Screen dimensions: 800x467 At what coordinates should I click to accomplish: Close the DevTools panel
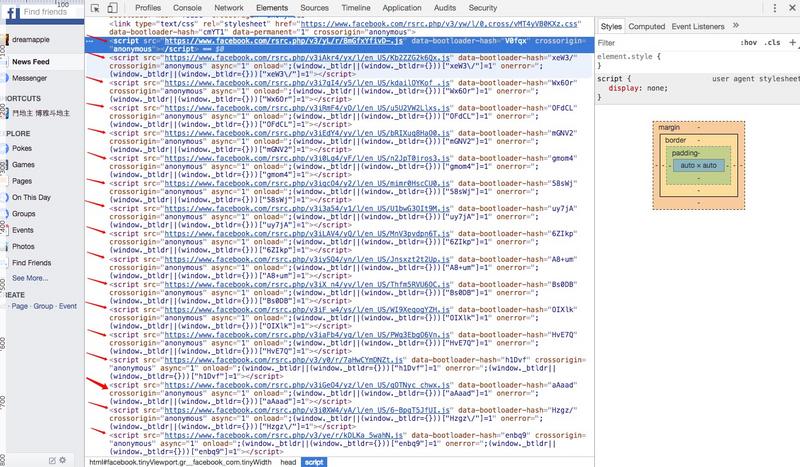pos(792,8)
